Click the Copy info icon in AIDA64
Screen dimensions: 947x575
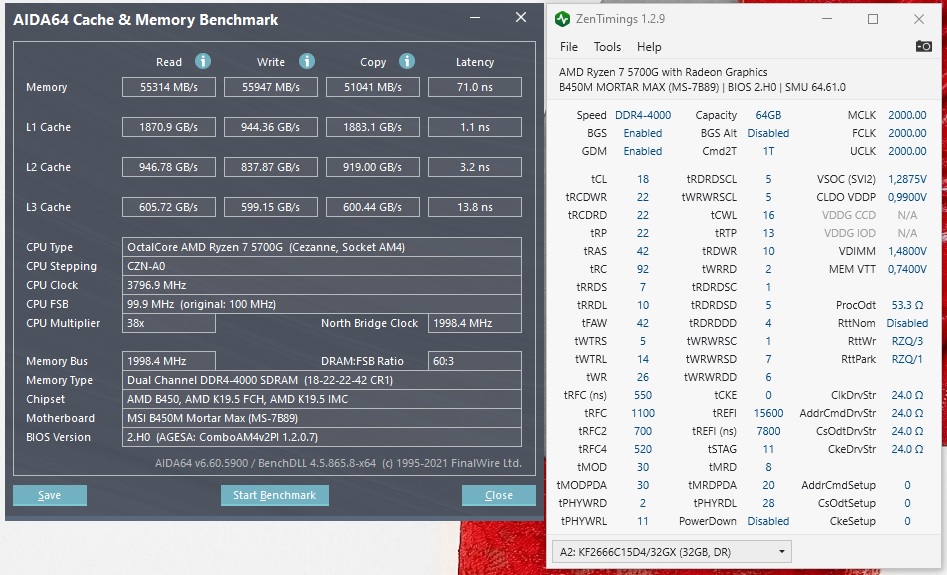[x=407, y=61]
